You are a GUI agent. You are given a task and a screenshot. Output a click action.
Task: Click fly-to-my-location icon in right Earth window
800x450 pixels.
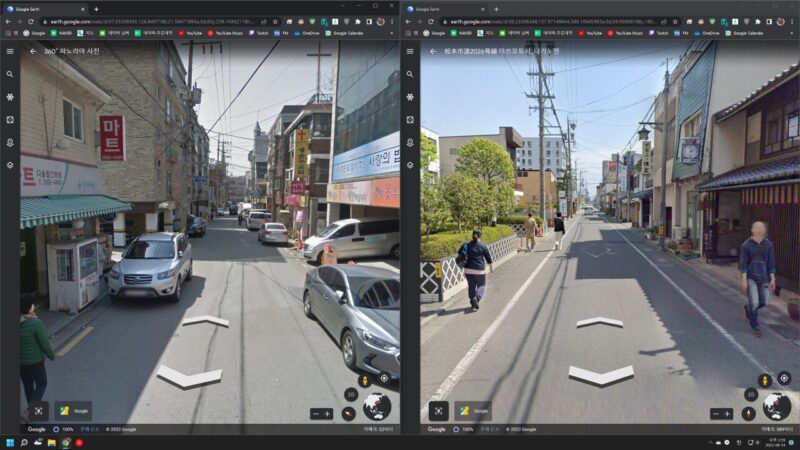point(783,379)
